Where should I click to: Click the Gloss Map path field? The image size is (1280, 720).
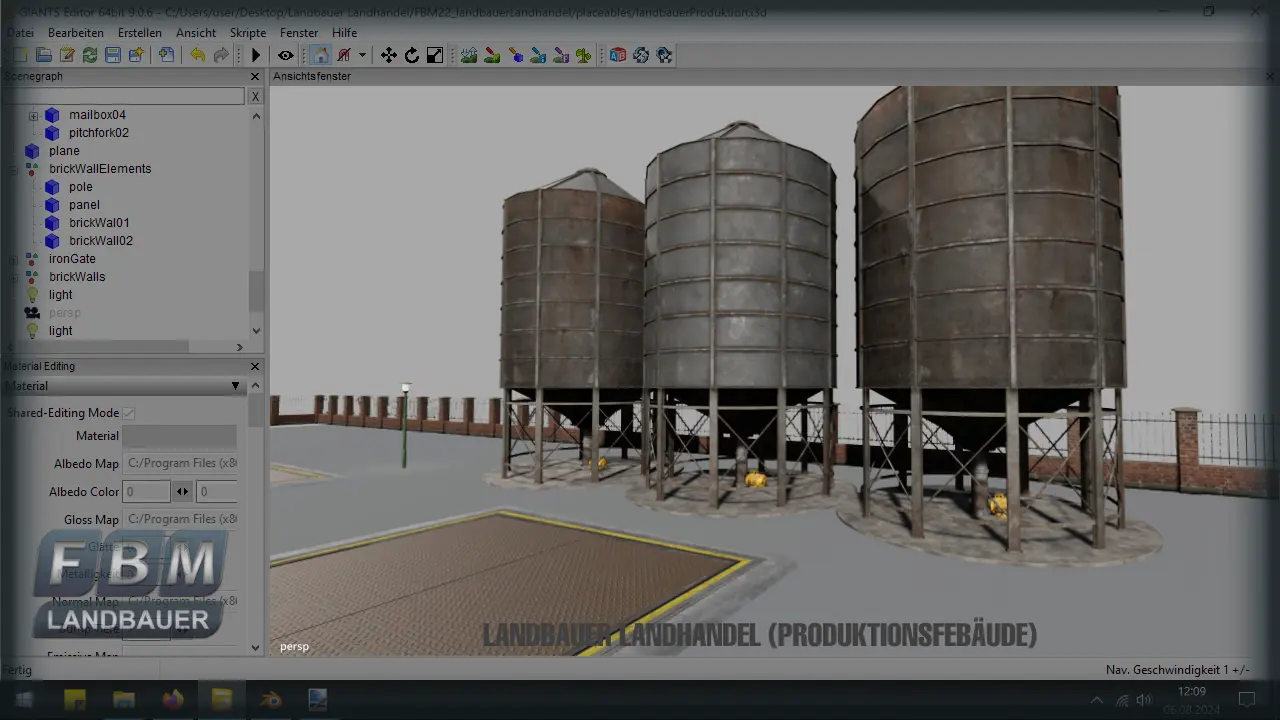pos(180,520)
